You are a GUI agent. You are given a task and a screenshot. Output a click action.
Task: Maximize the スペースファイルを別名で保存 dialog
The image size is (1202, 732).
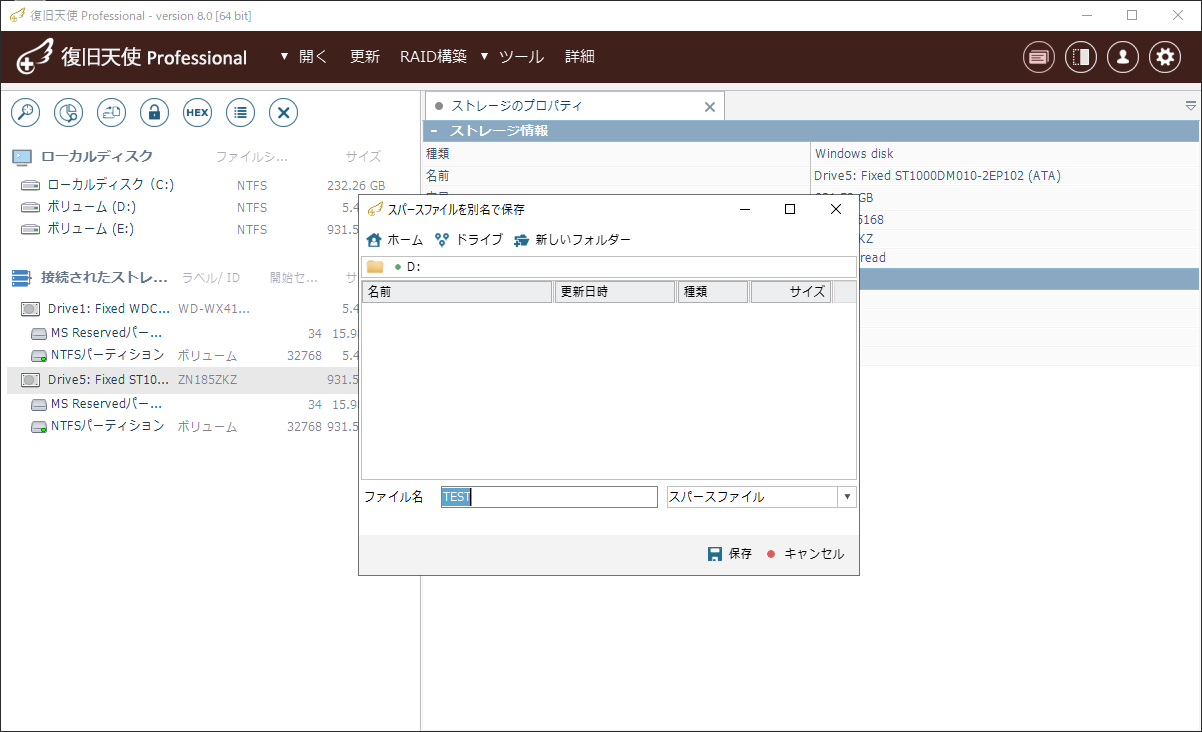[790, 209]
